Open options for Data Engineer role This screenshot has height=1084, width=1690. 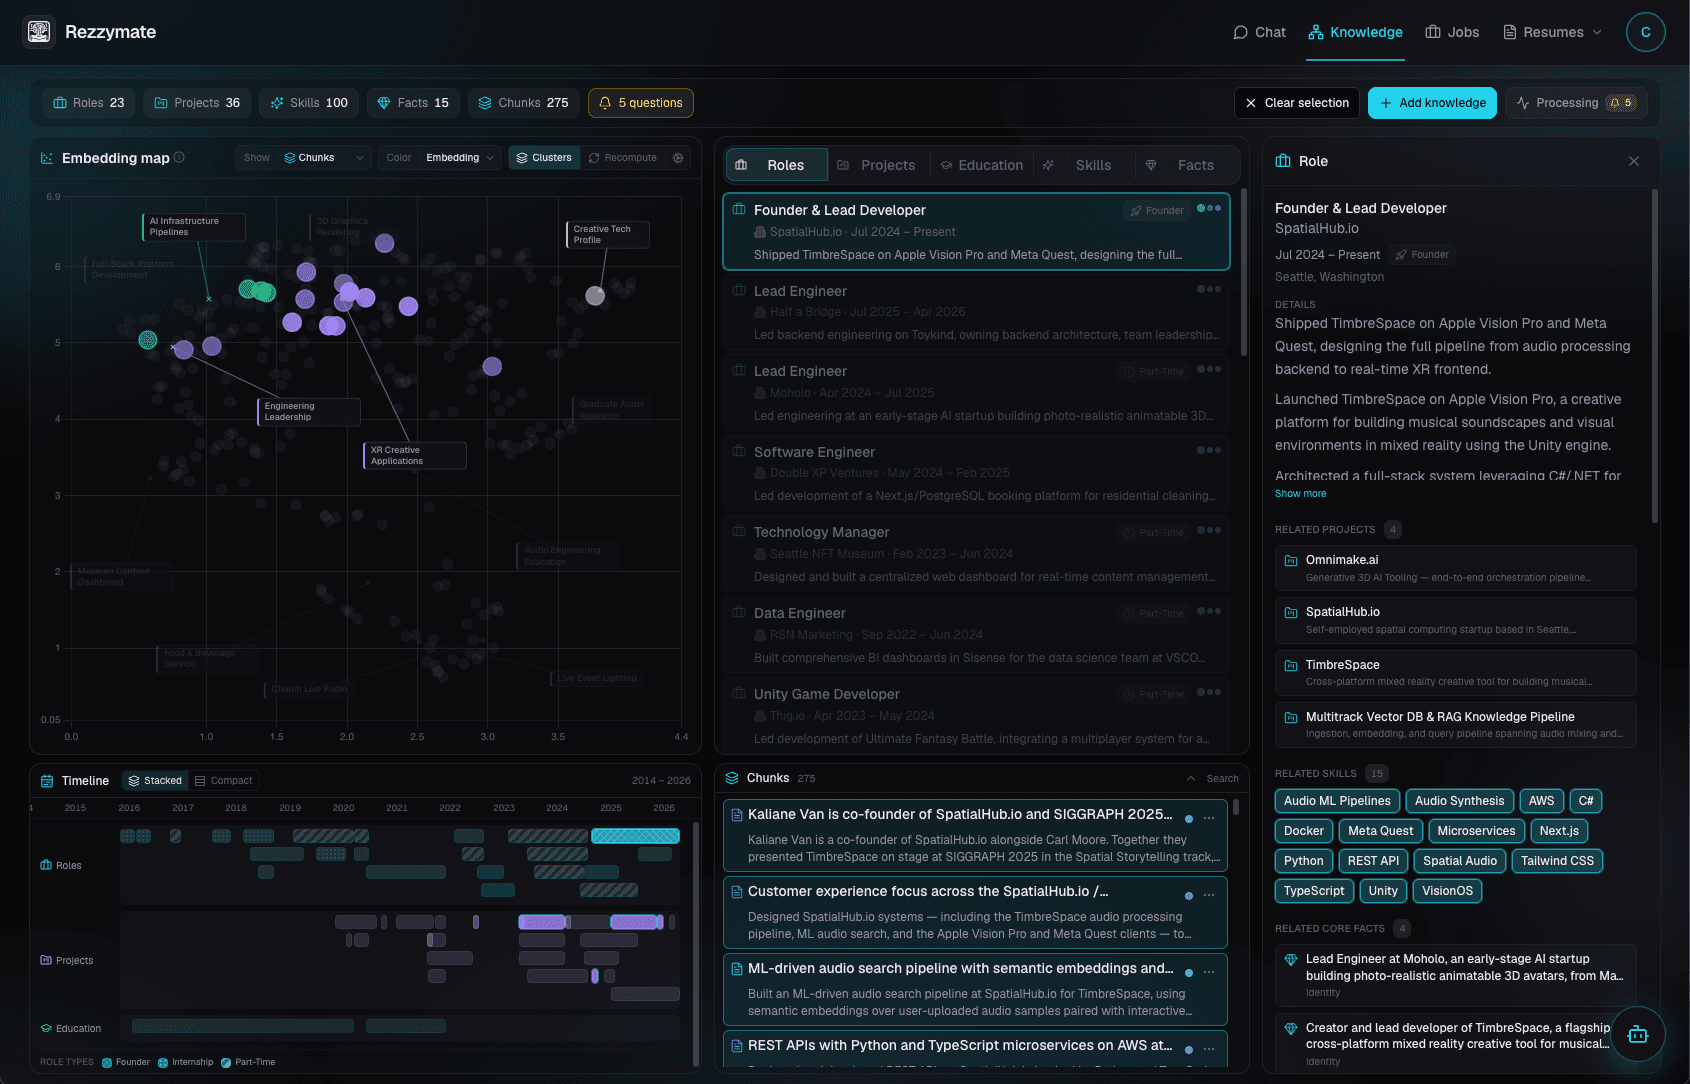[x=1209, y=611]
